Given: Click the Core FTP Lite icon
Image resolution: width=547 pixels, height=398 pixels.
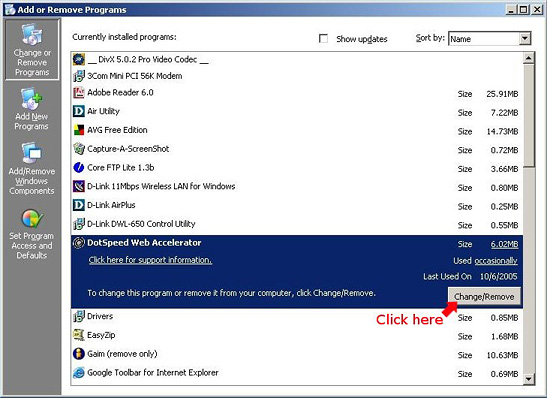Looking at the screenshot, I should [x=79, y=168].
